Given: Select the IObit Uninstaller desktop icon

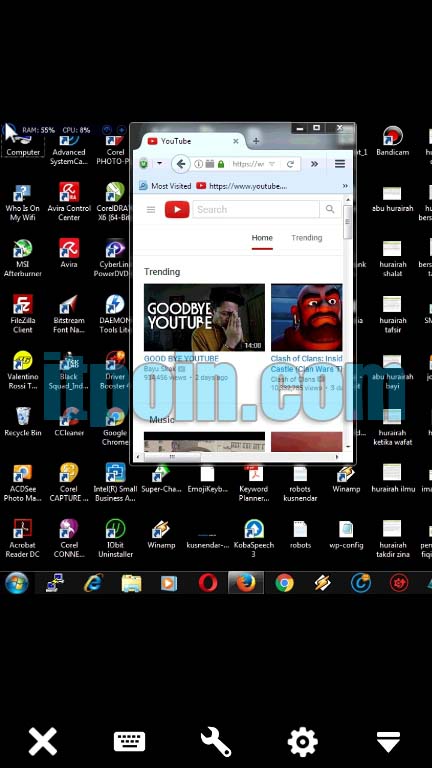Looking at the screenshot, I should coord(115,538).
